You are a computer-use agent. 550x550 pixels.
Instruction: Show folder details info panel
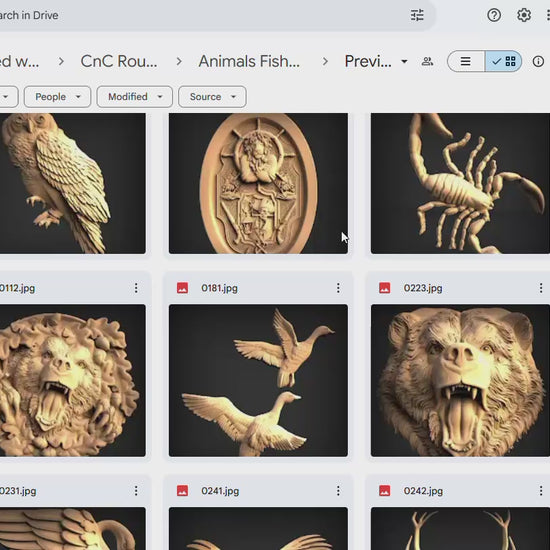coord(538,61)
